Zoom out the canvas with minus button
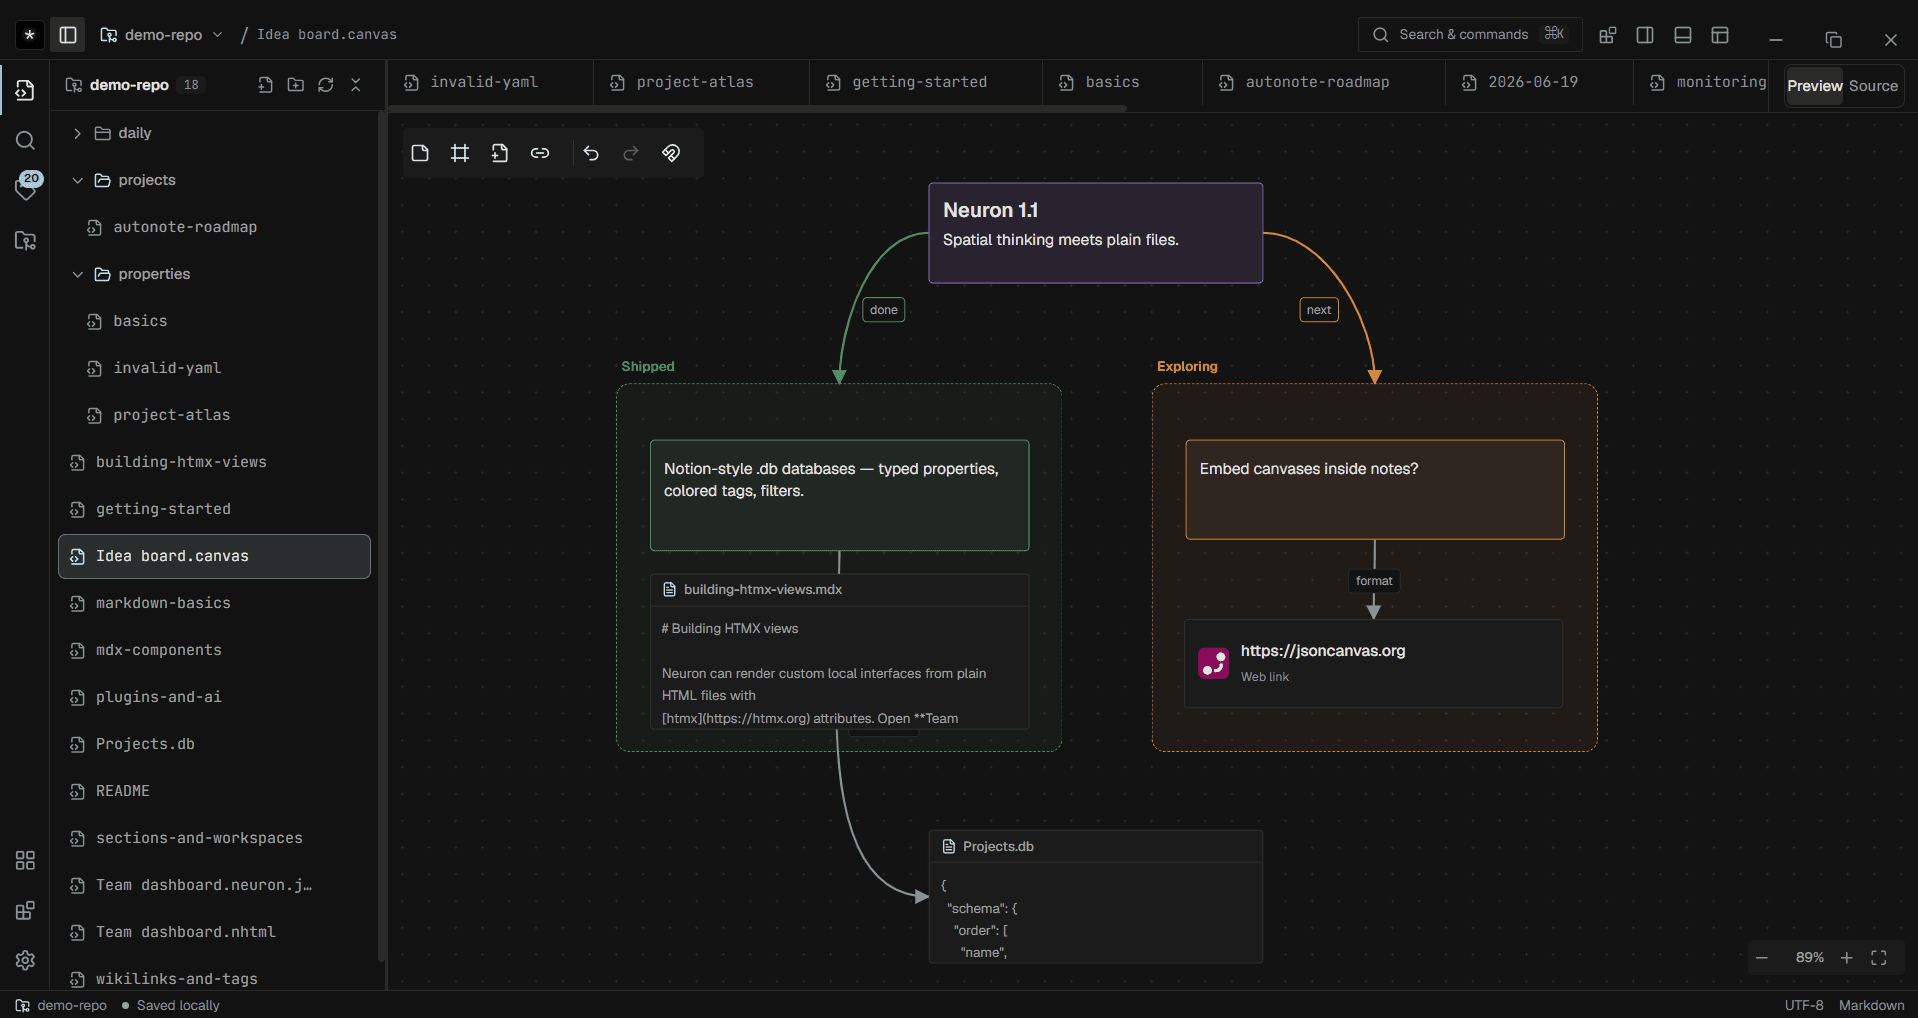1918x1018 pixels. pyautogui.click(x=1762, y=958)
